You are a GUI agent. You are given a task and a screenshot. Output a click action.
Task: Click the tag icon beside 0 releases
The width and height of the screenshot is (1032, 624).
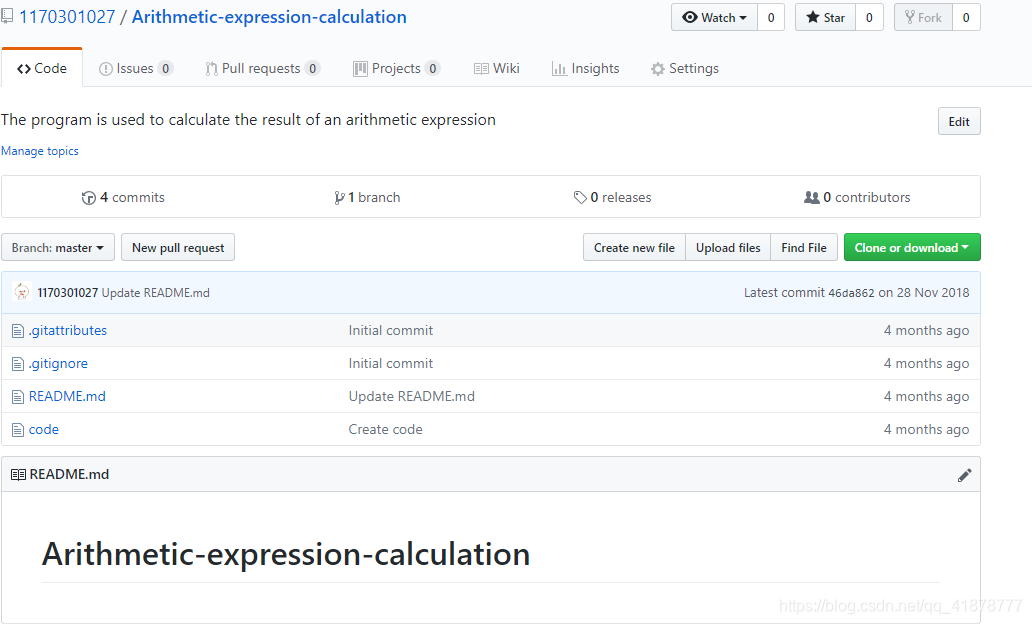580,197
